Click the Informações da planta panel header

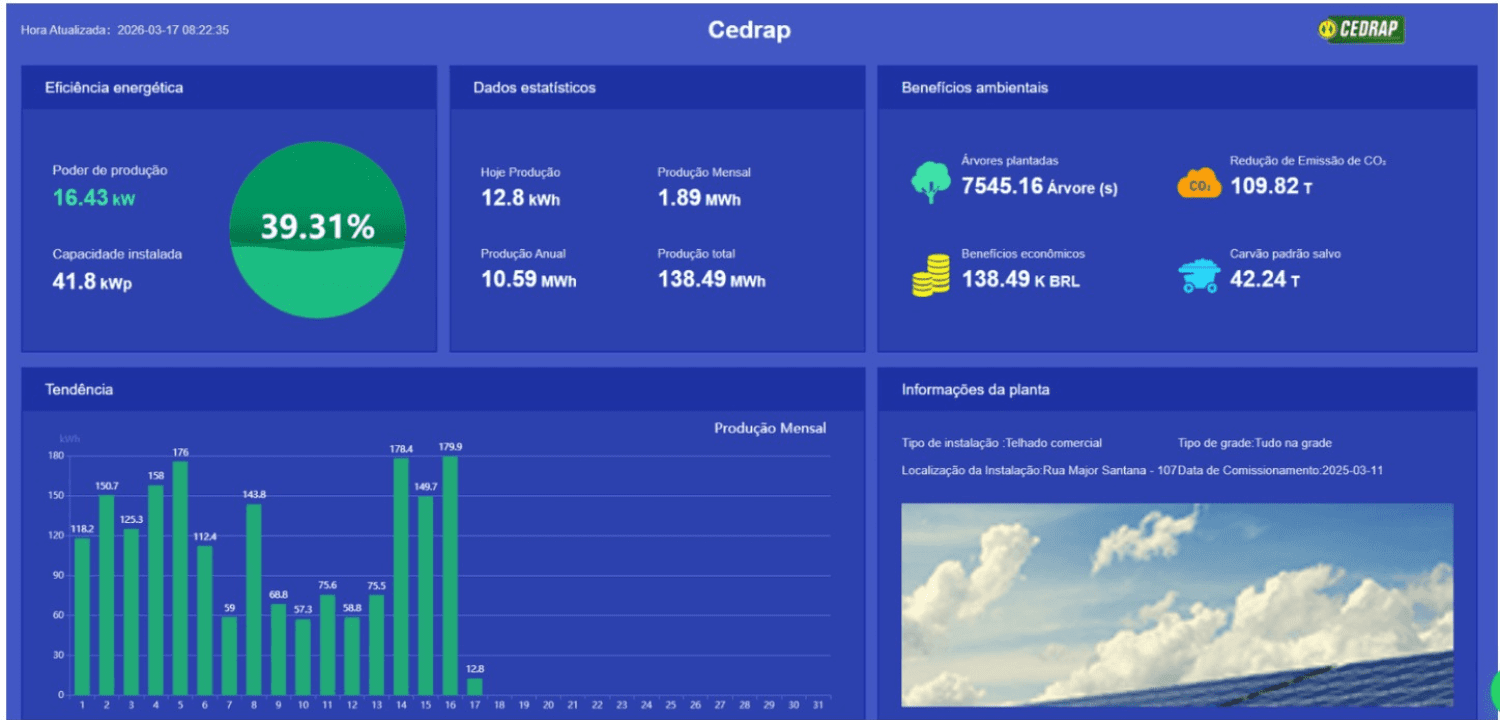[975, 390]
